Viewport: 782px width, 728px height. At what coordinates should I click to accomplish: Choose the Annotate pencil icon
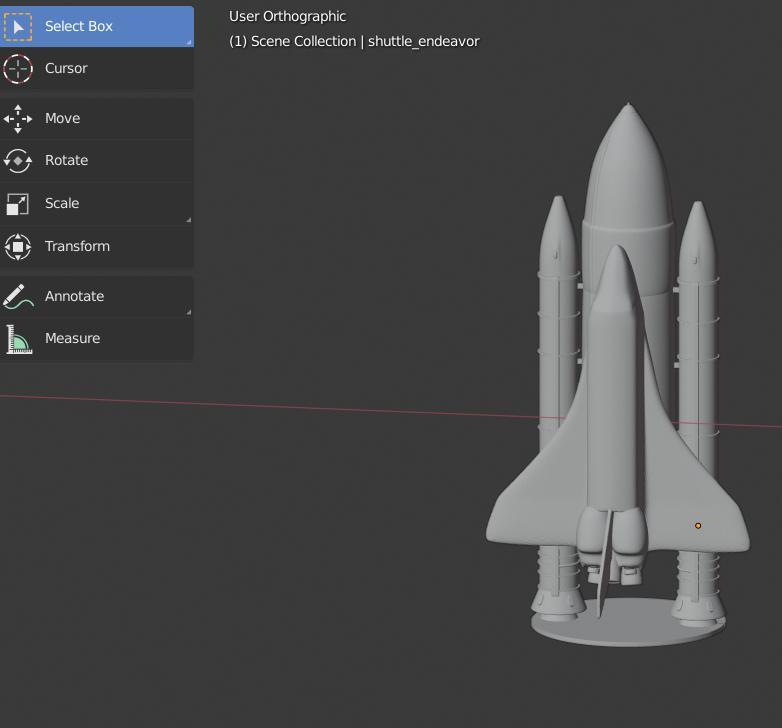coord(18,296)
